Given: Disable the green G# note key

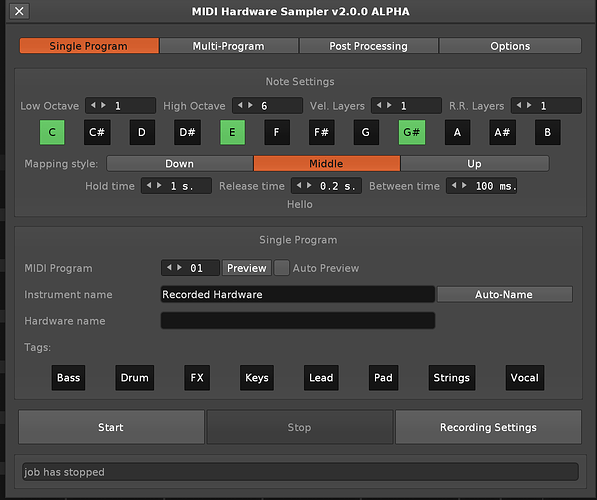Looking at the screenshot, I should coord(412,132).
